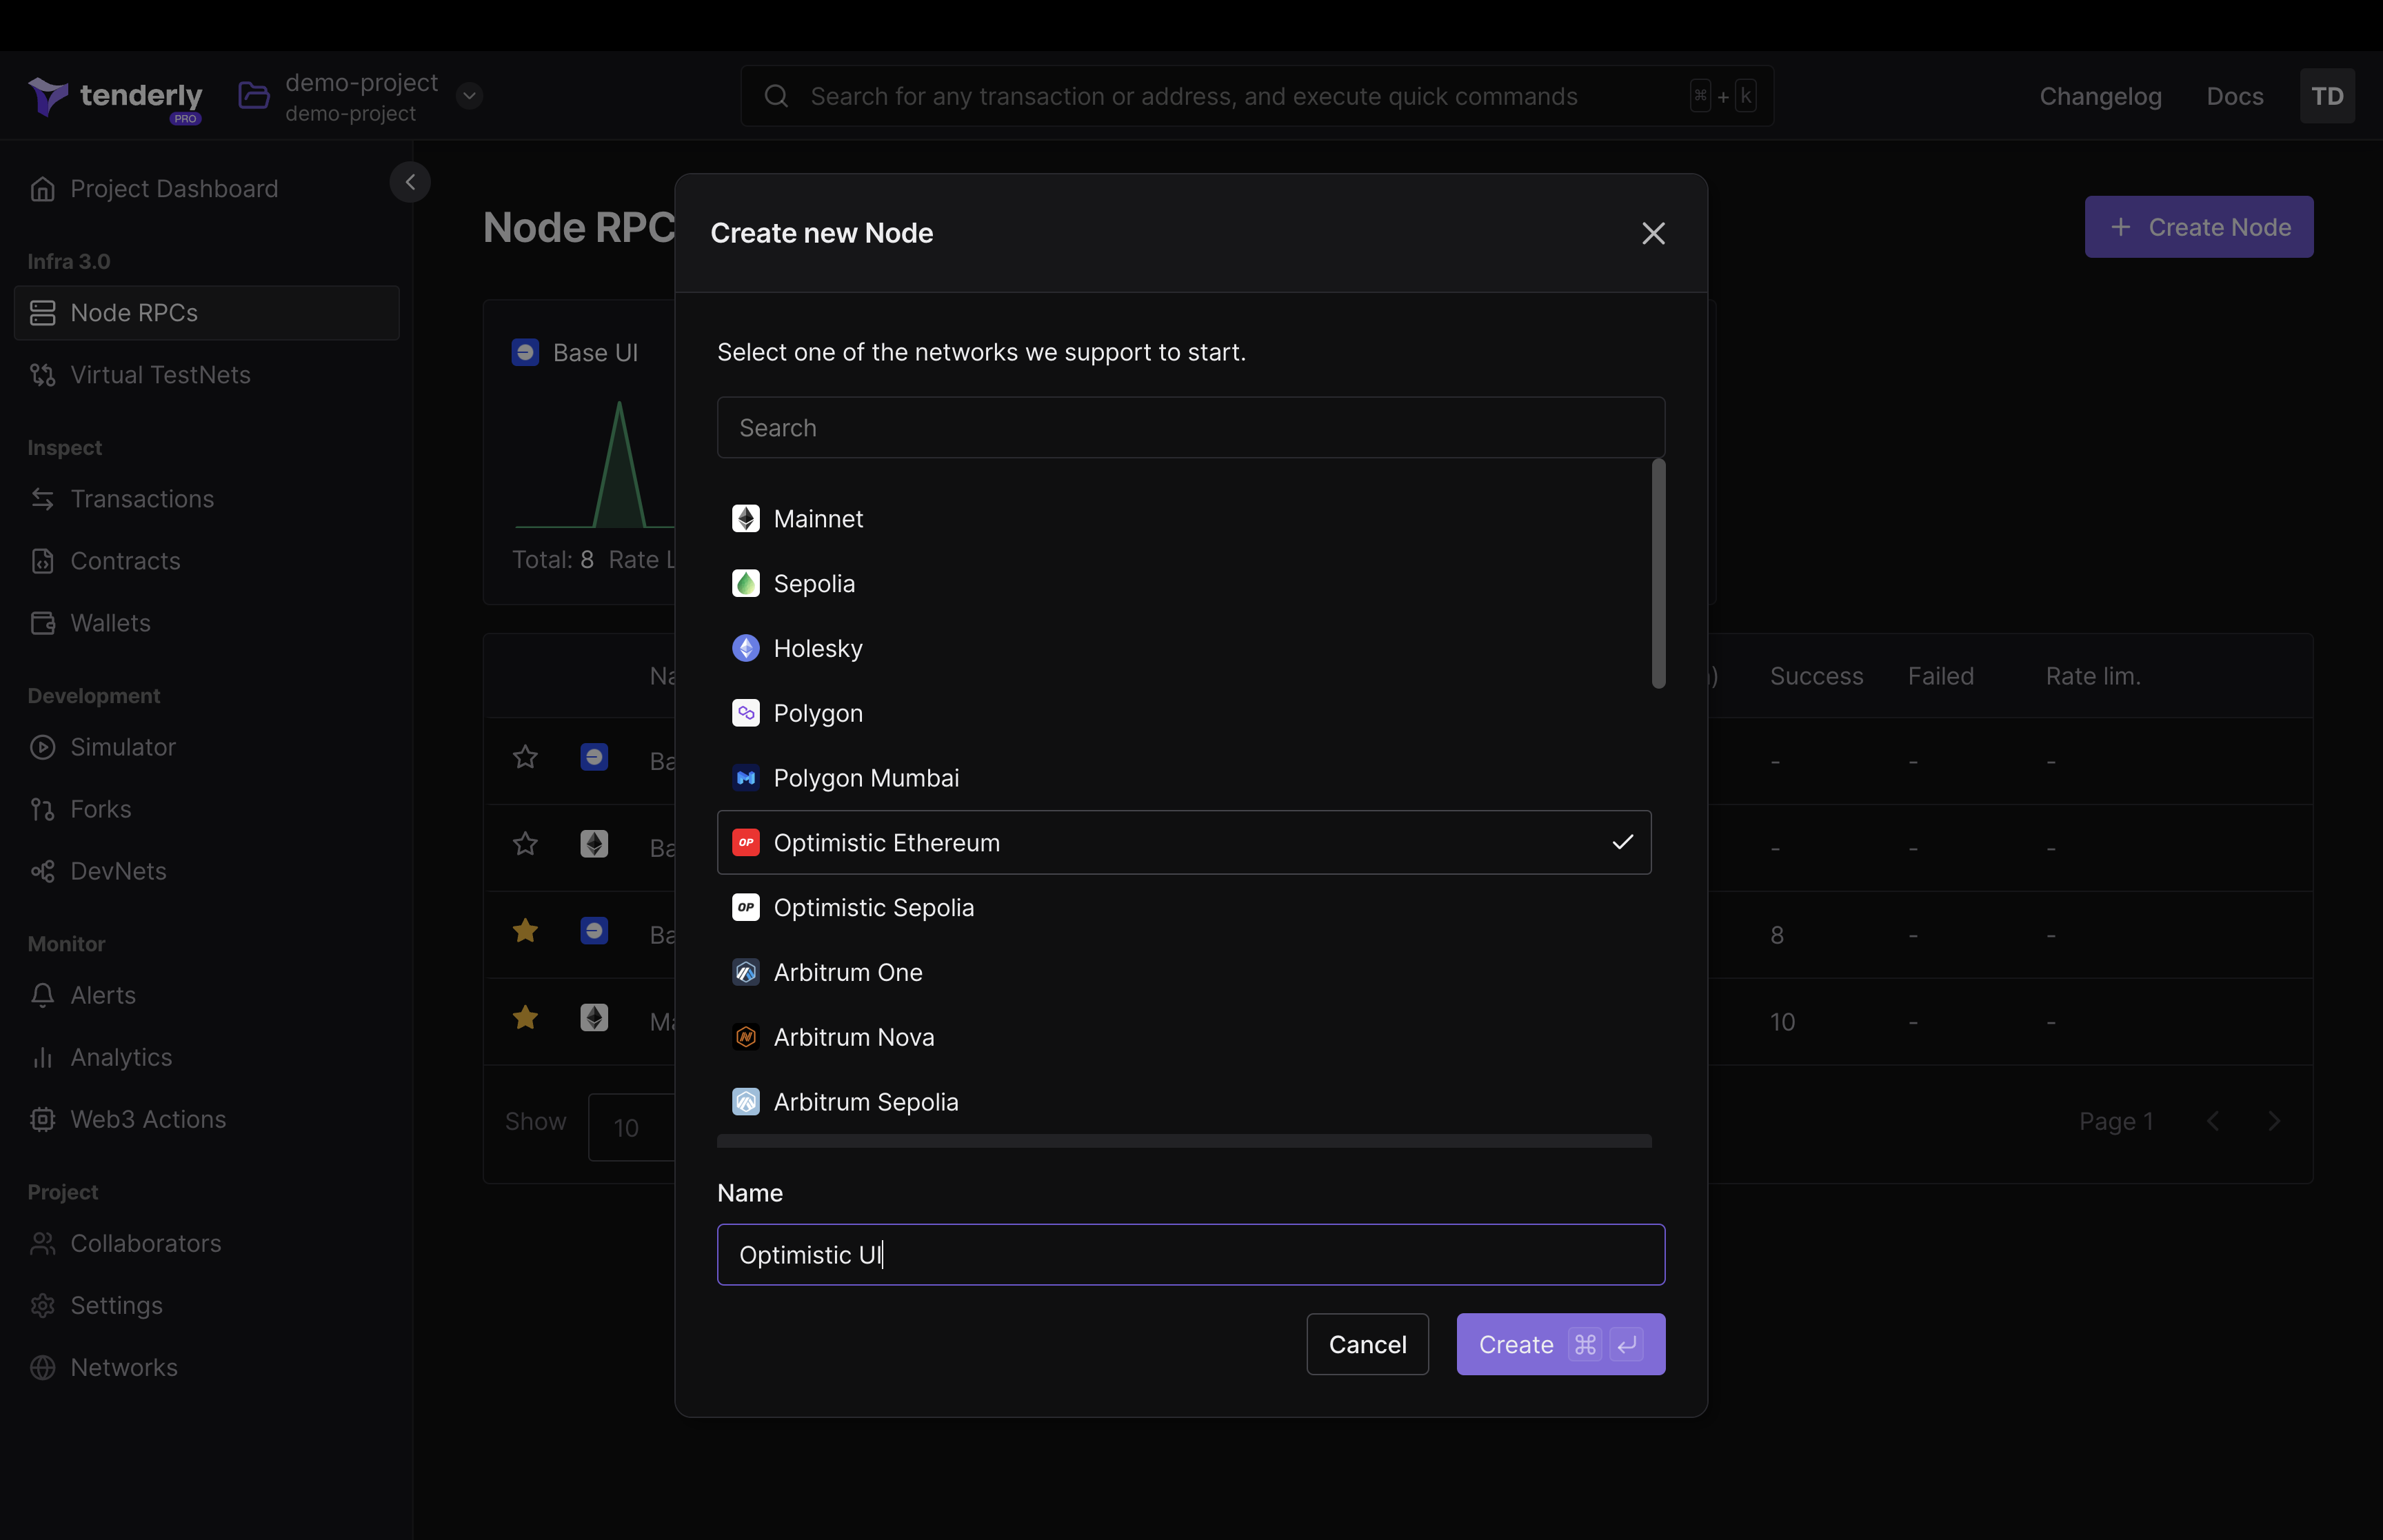Select the Arbitrum Nova network

pyautogui.click(x=1184, y=1037)
